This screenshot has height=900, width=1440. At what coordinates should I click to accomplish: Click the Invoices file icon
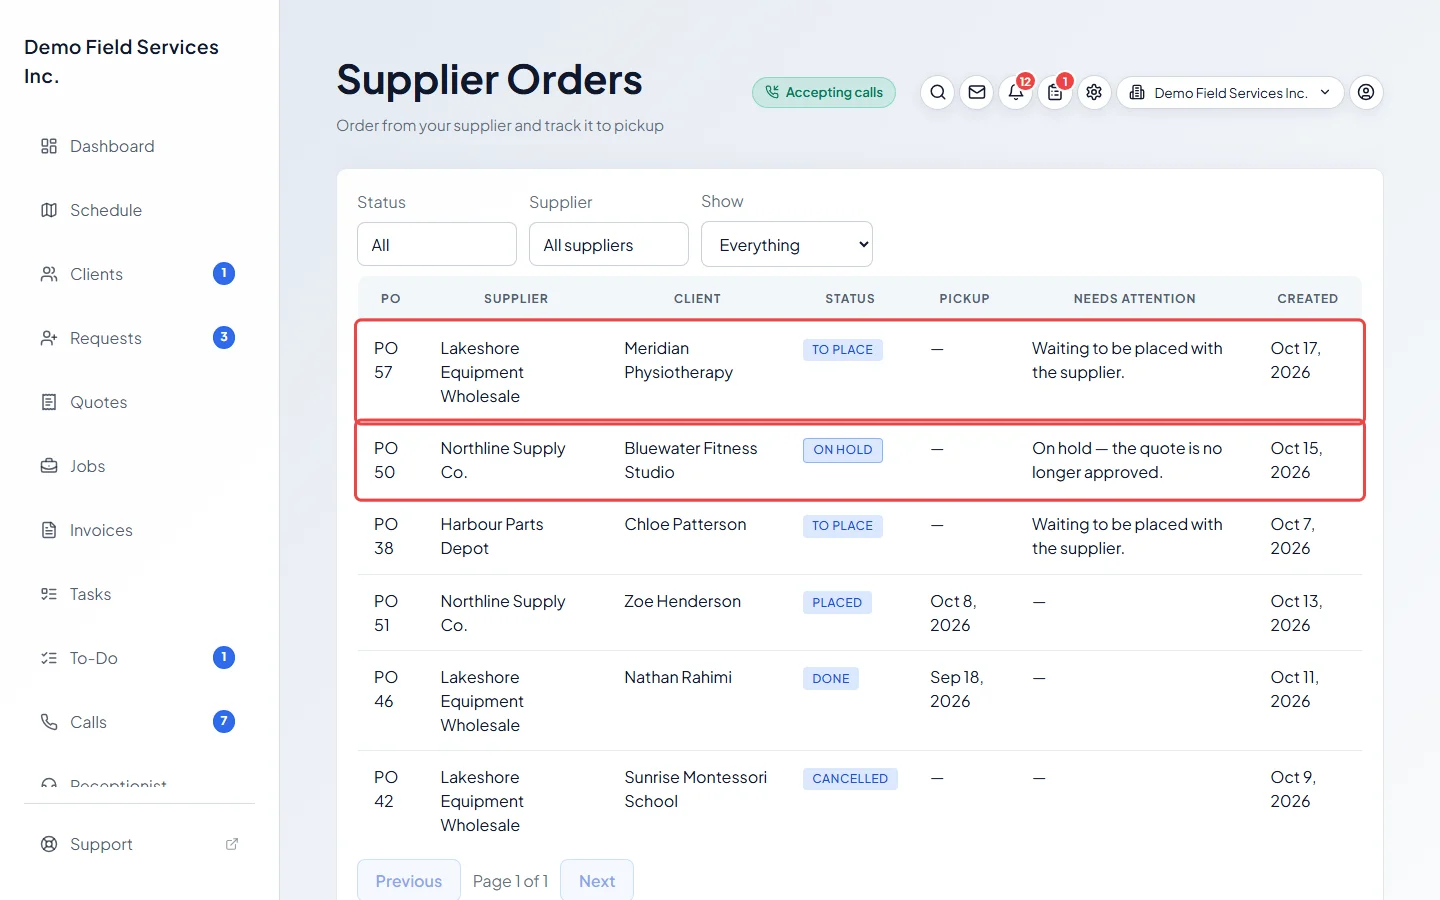point(49,530)
